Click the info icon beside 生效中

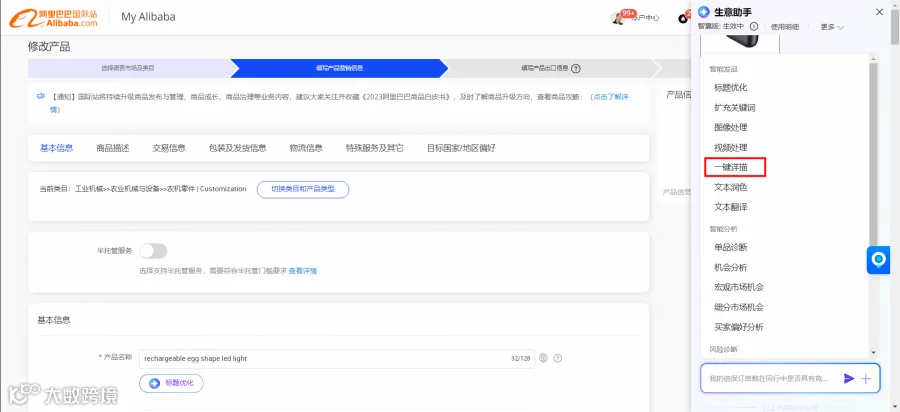tap(754, 26)
